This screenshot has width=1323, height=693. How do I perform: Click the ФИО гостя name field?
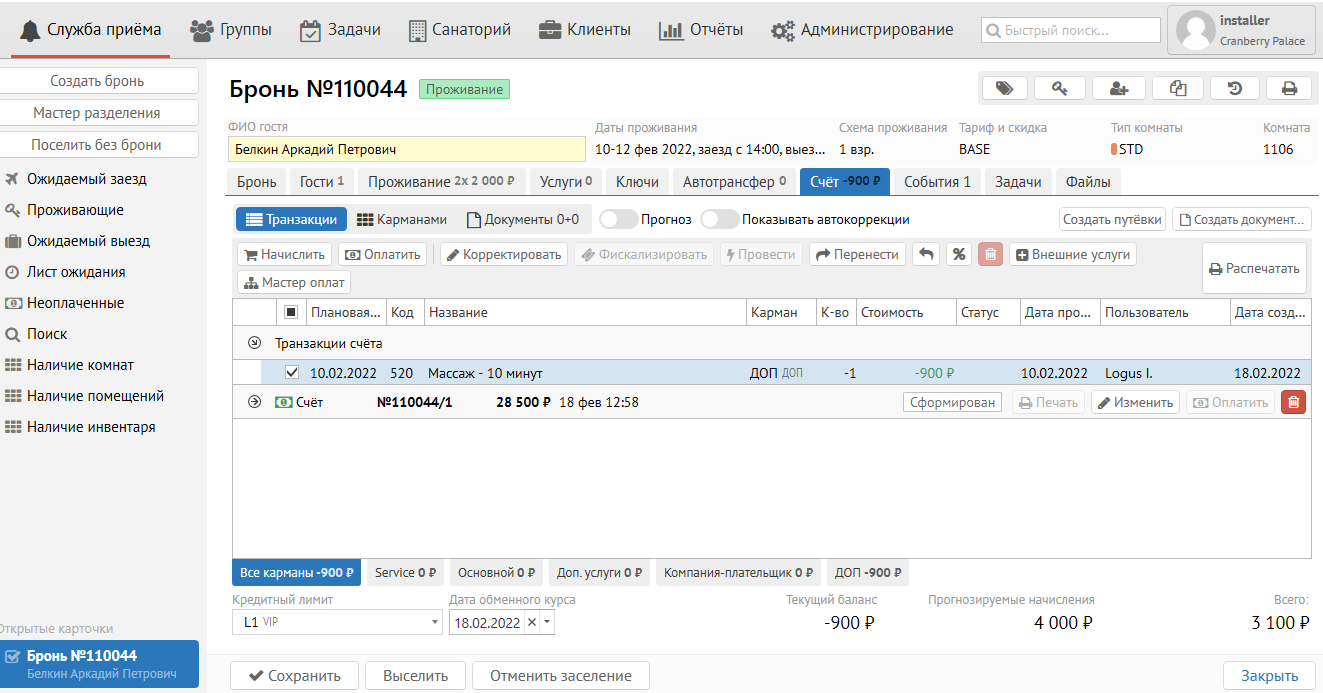pos(406,149)
